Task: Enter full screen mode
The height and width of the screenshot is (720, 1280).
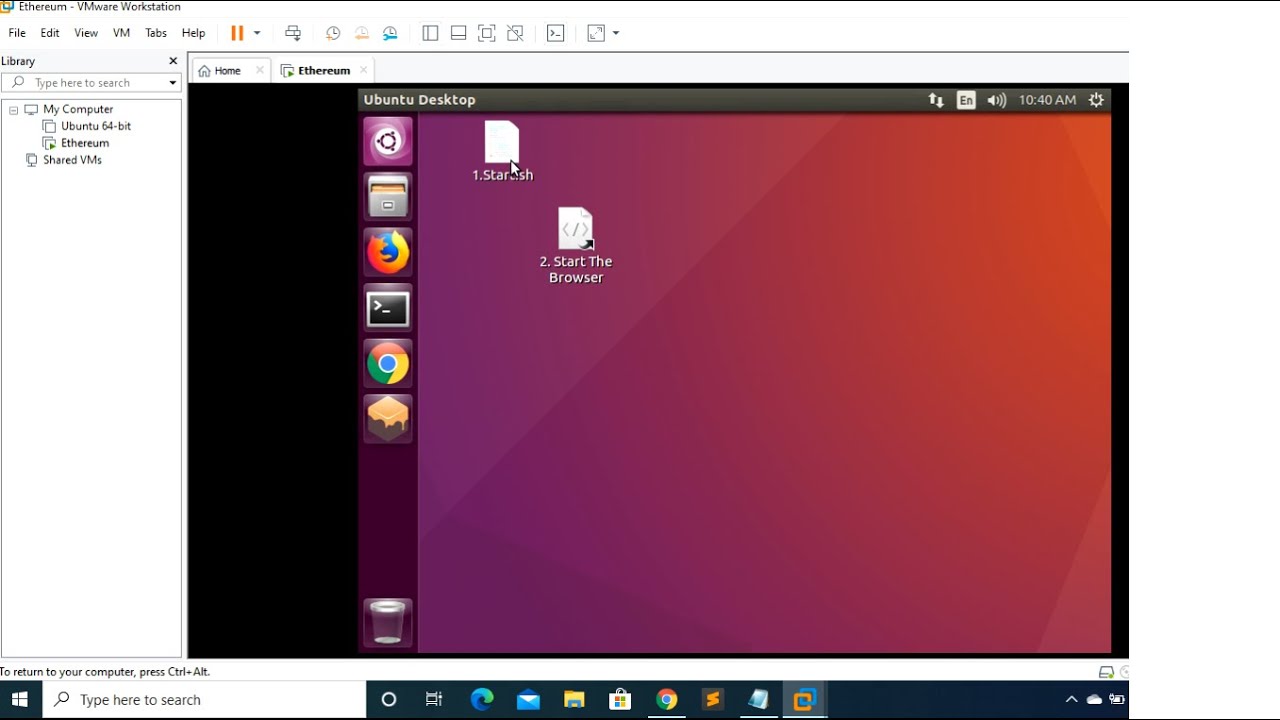Action: click(x=487, y=33)
